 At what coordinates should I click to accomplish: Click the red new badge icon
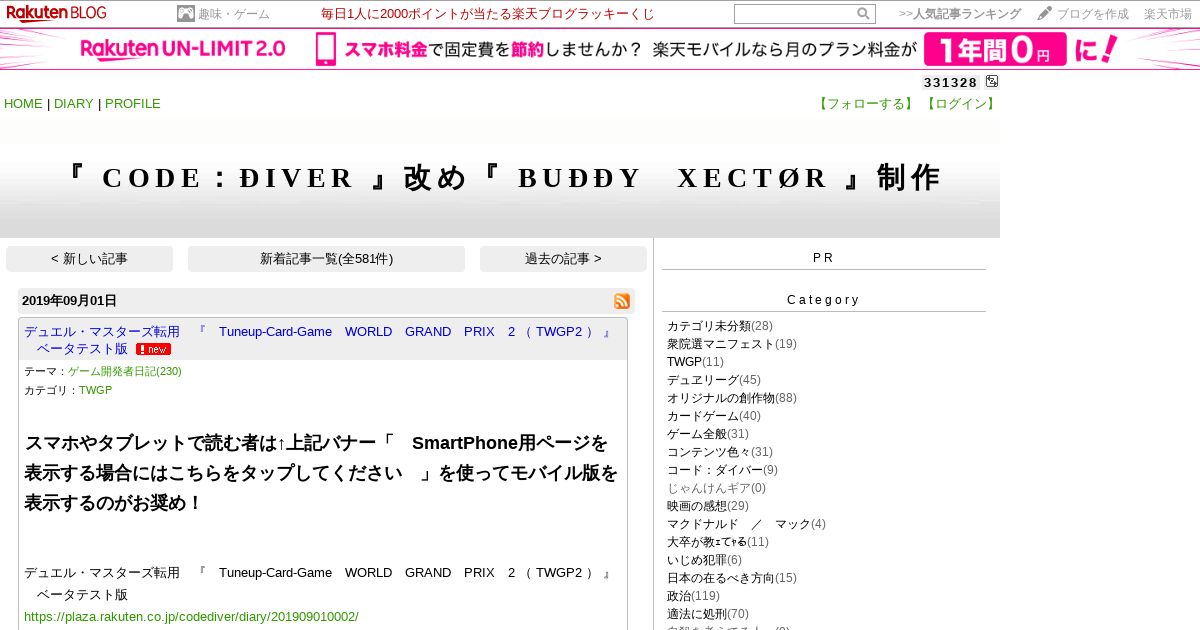point(153,349)
